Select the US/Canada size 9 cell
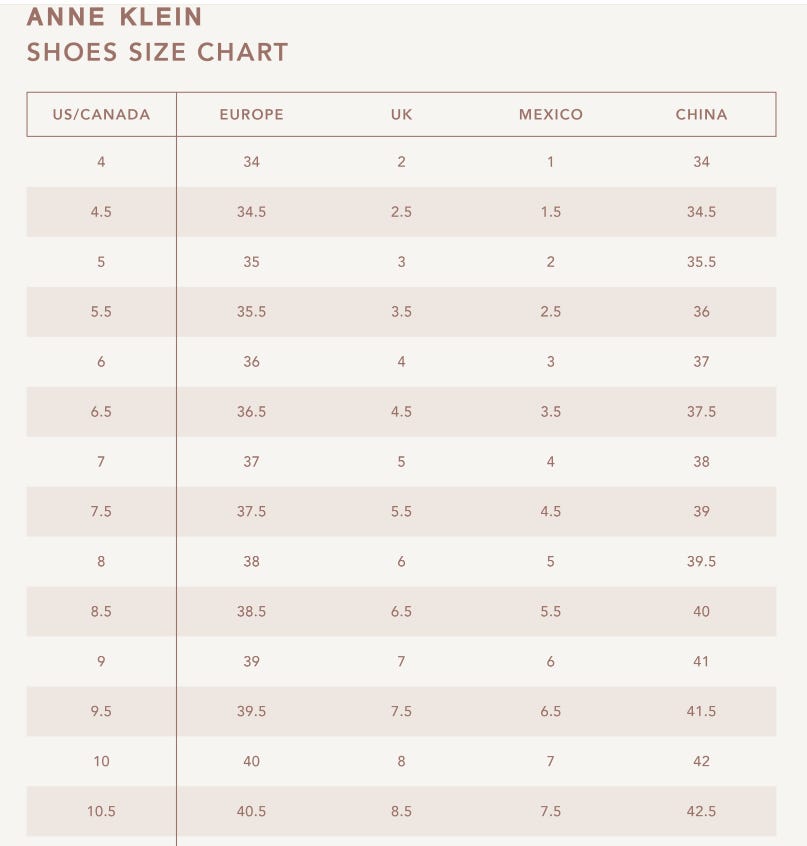This screenshot has height=846, width=807. pos(101,661)
